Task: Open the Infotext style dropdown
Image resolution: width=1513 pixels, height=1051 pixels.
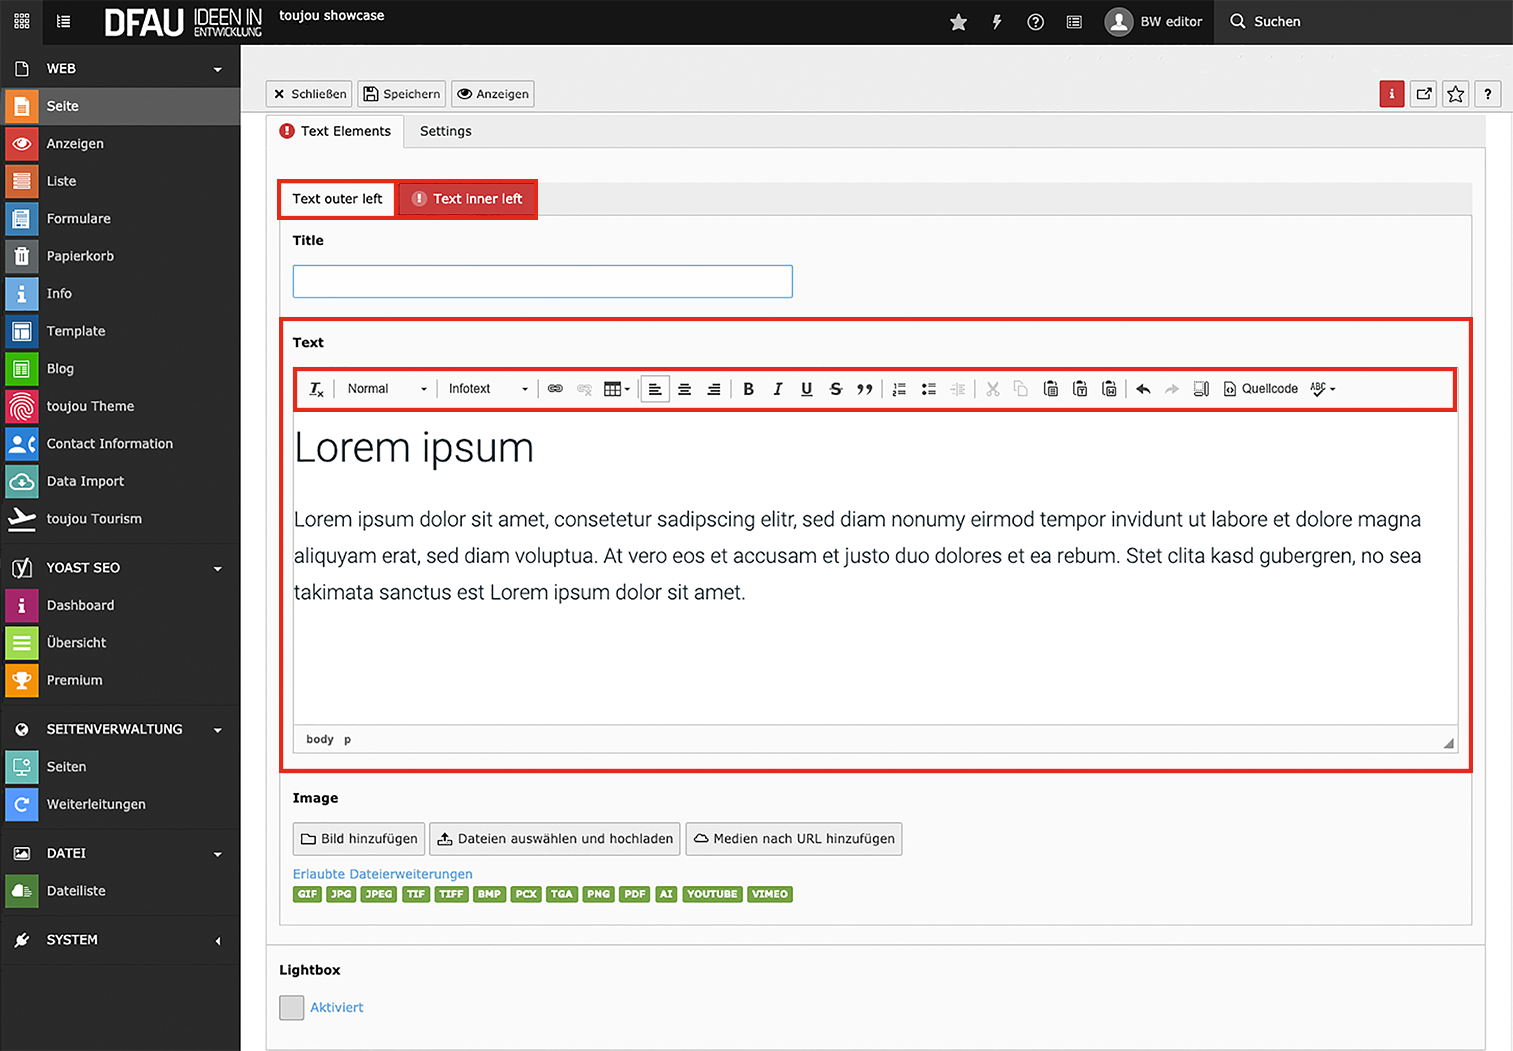Action: (487, 389)
